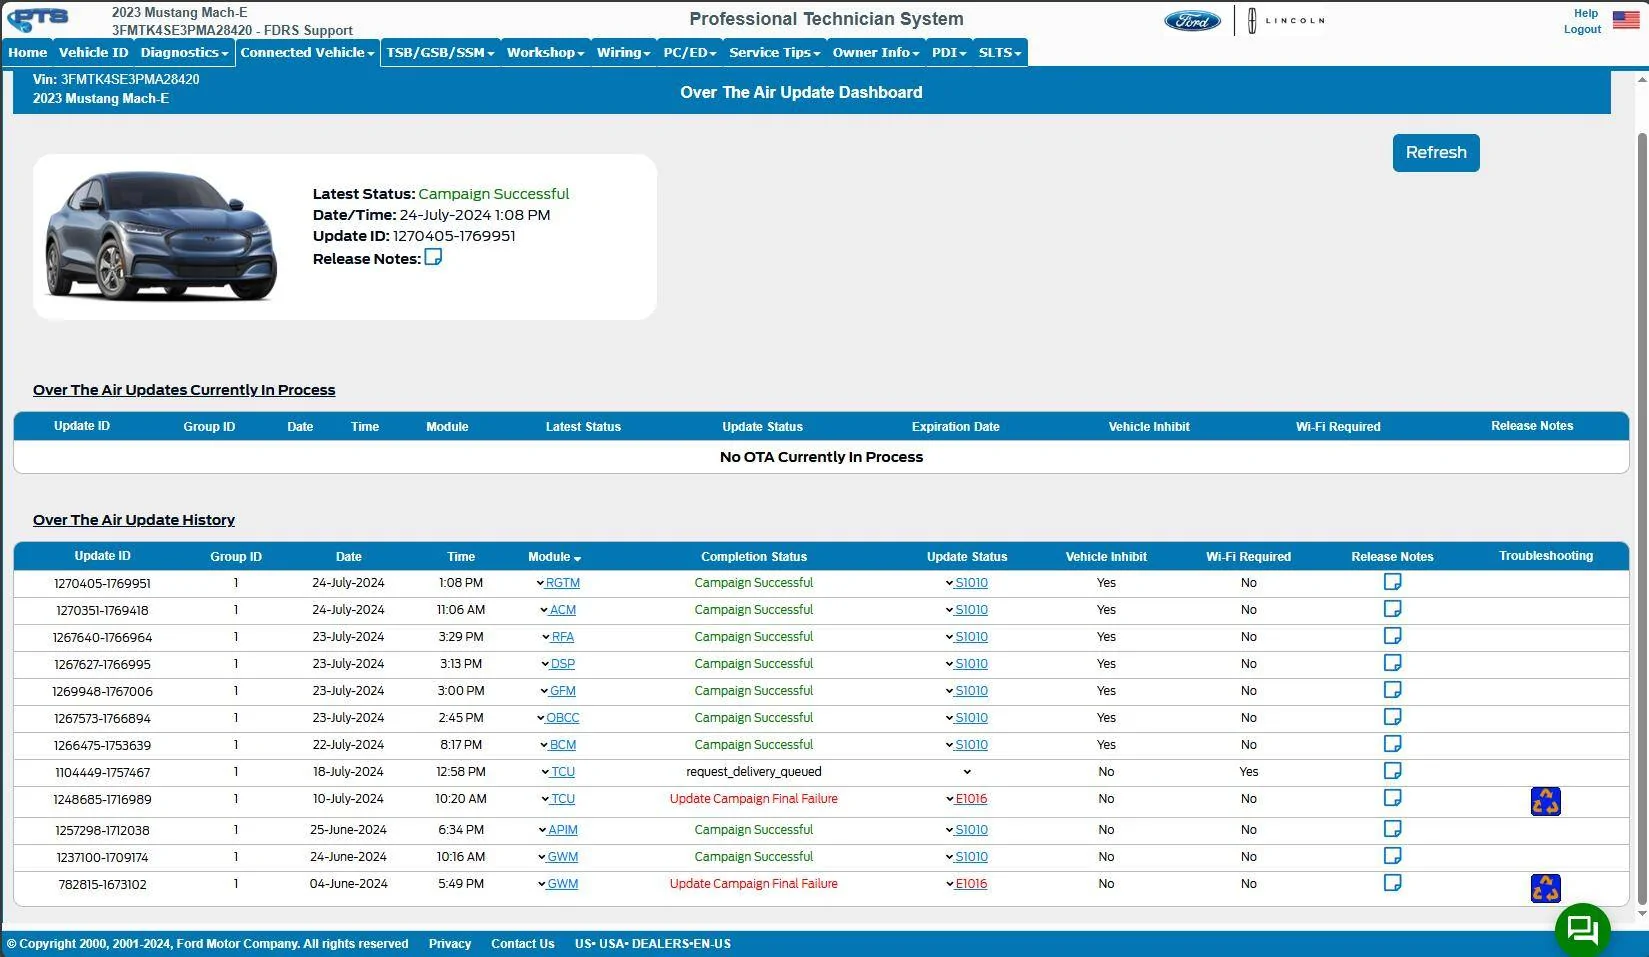Click the Refresh button
This screenshot has height=957, width=1649.
tap(1436, 153)
